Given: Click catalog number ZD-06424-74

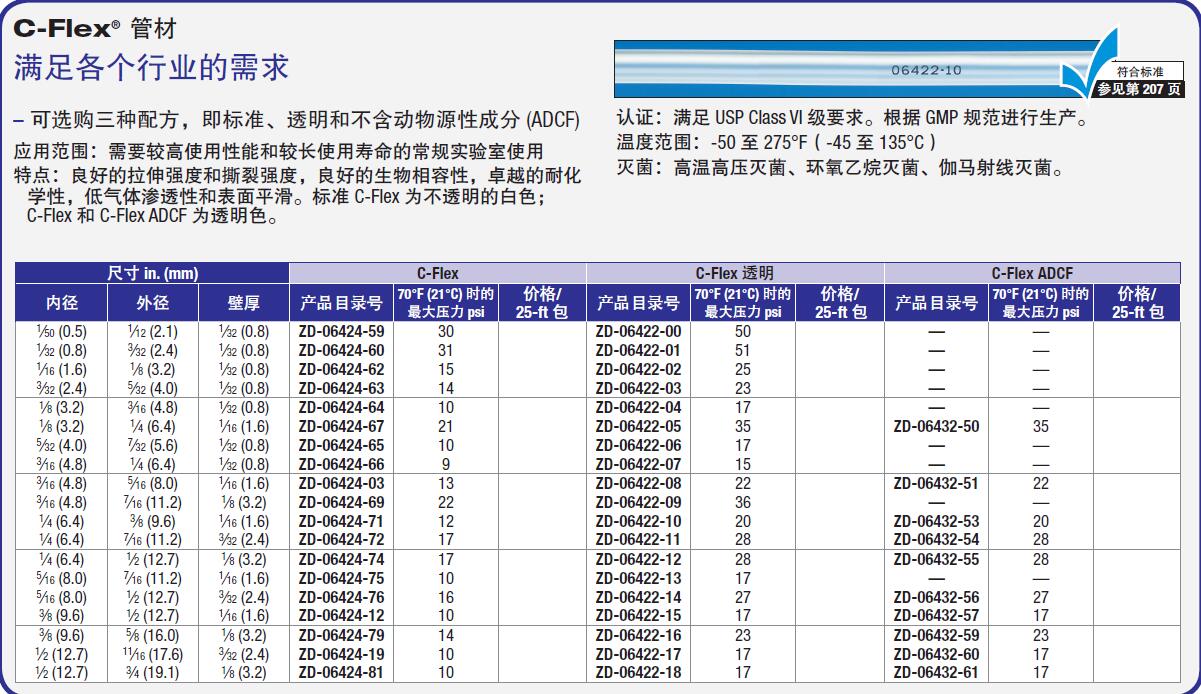Looking at the screenshot, I should pos(341,559).
